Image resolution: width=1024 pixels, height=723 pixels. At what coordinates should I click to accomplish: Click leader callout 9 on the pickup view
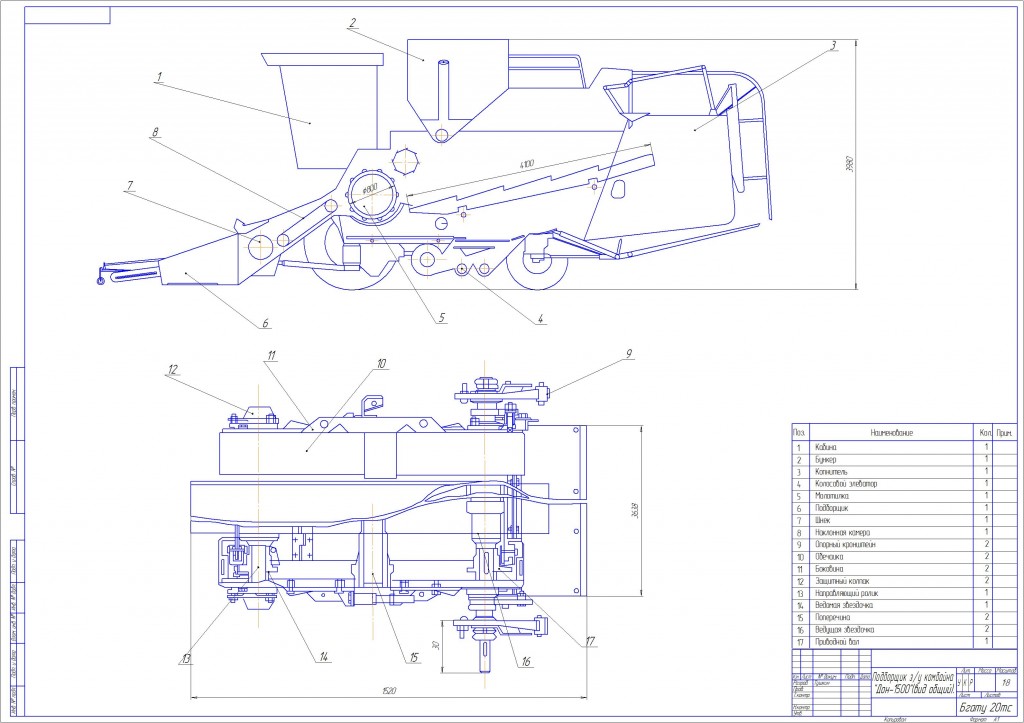click(x=628, y=354)
